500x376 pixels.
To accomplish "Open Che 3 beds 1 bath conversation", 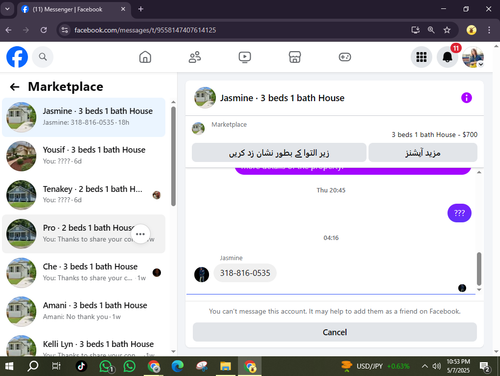I will tap(84, 272).
